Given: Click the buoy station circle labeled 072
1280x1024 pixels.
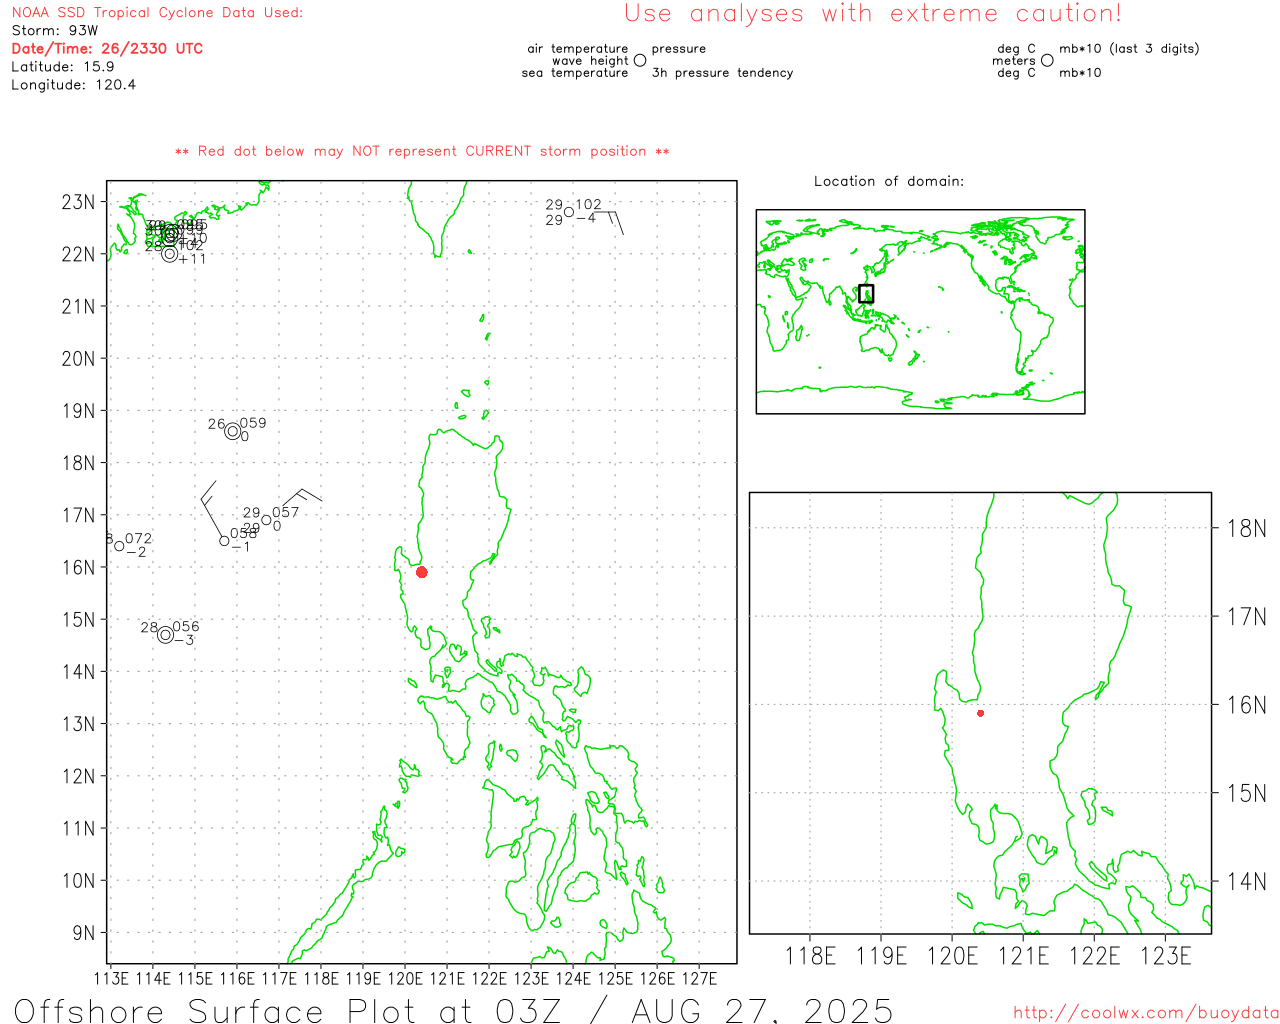Looking at the screenshot, I should tap(119, 546).
